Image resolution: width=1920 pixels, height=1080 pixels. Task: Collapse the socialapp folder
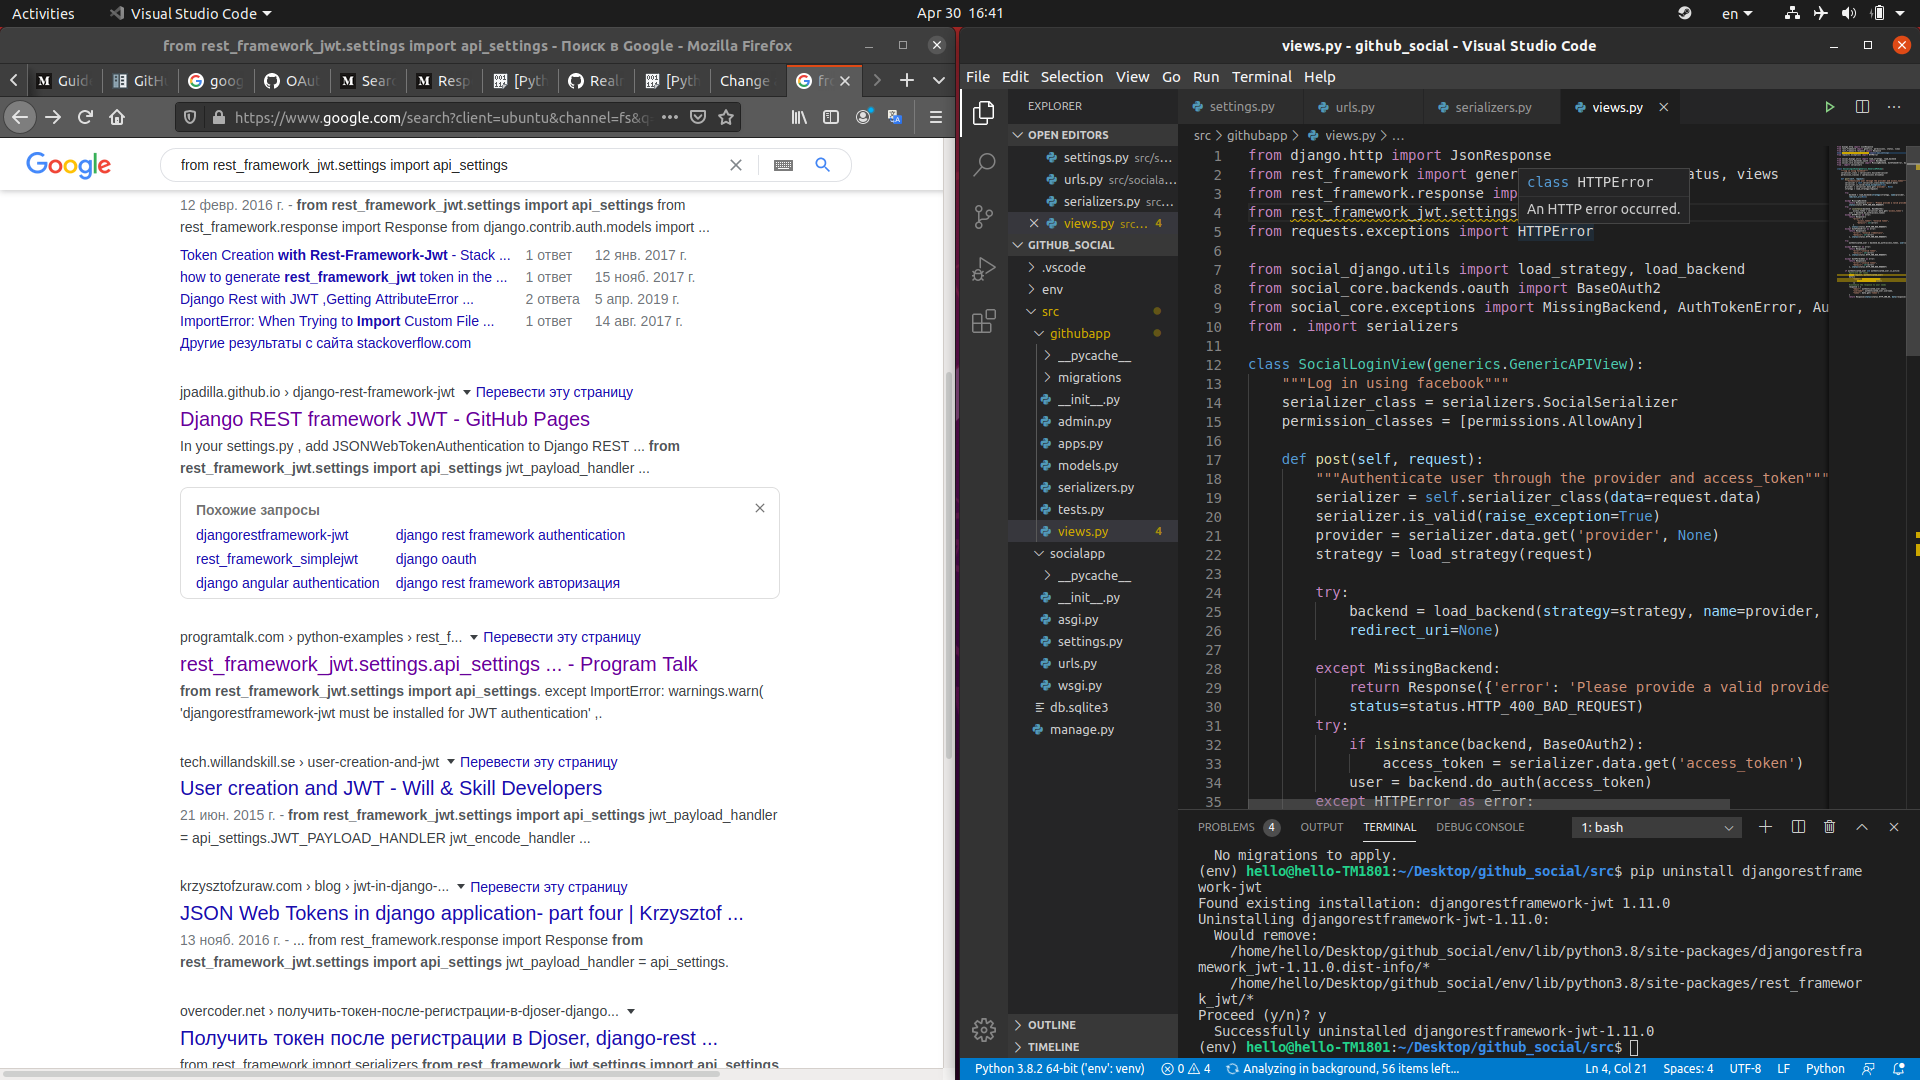click(x=1077, y=553)
